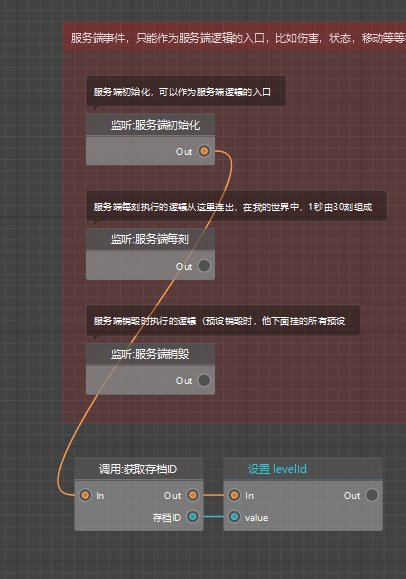This screenshot has height=579, width=406.
Task: Click the Out pin of 监听:服务端销毁 node
Action: 204,380
